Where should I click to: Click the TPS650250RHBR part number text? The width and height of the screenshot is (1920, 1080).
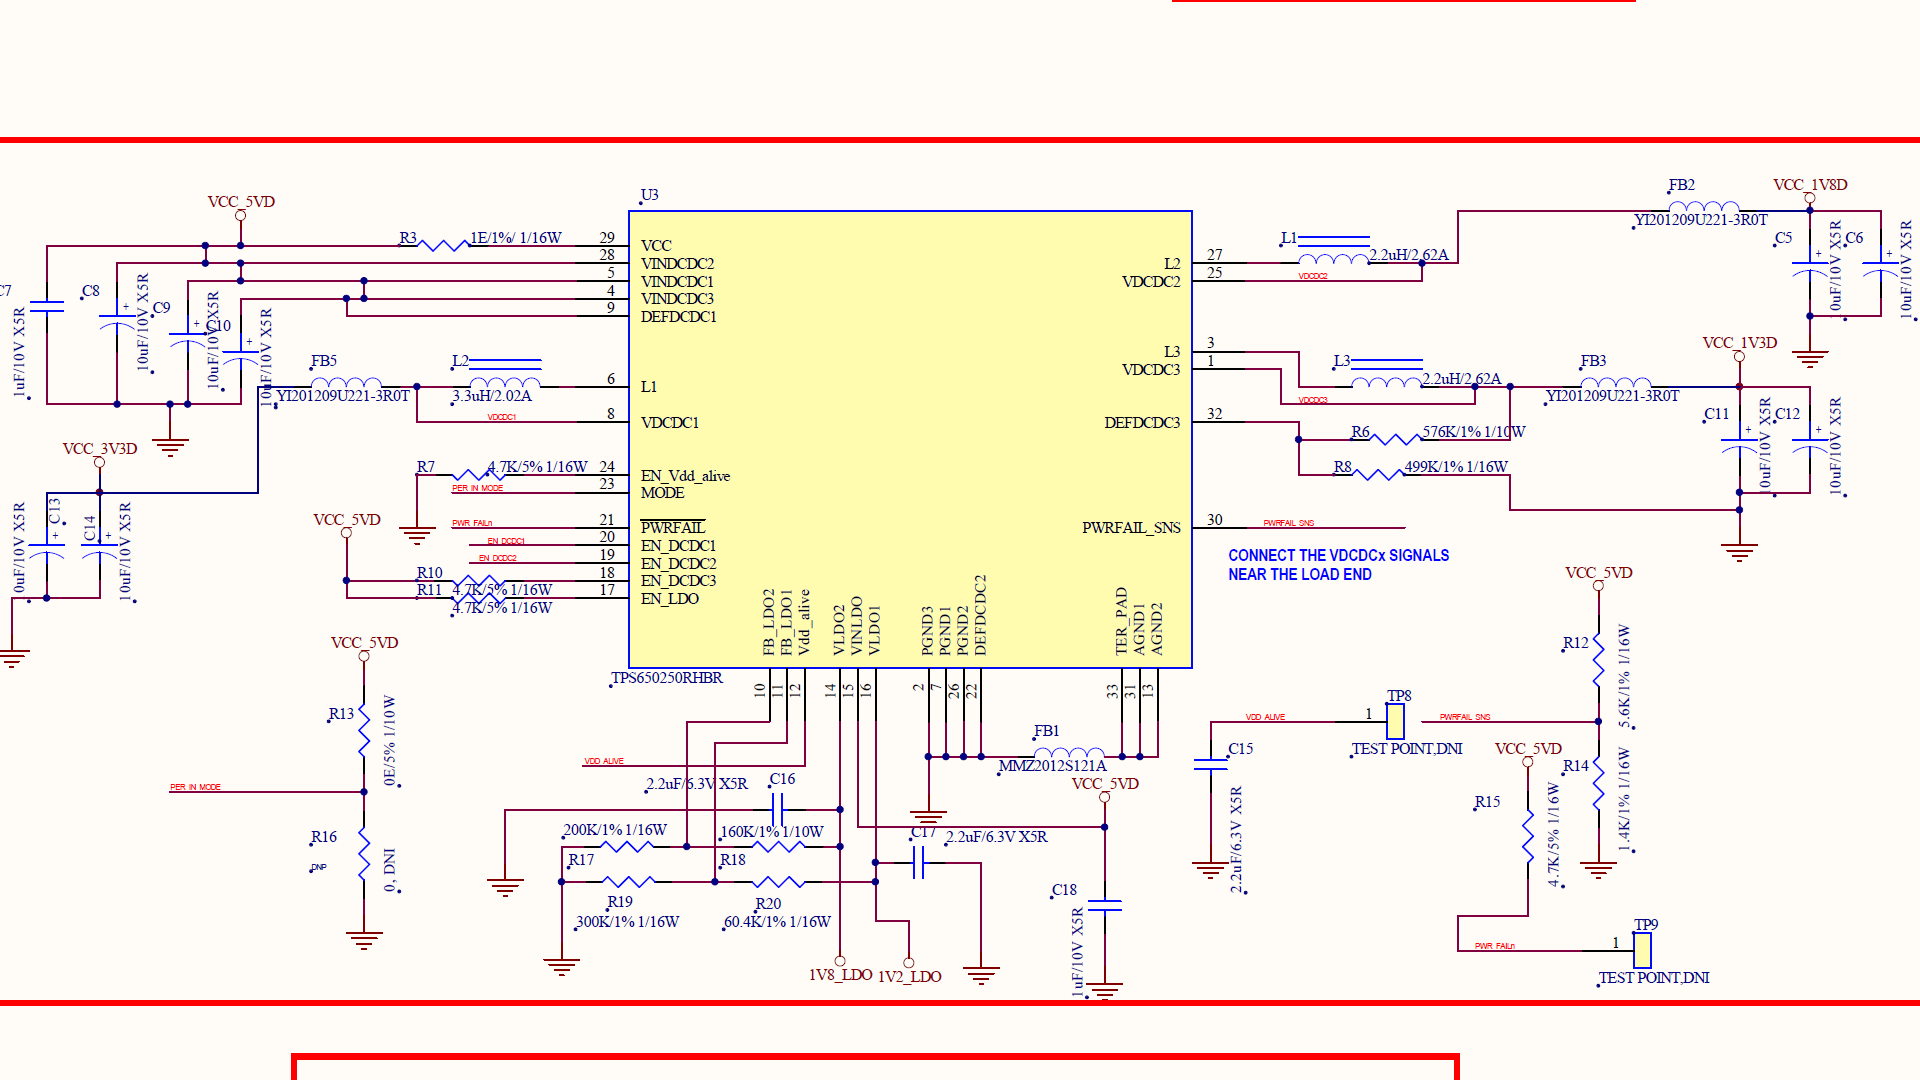(x=667, y=678)
